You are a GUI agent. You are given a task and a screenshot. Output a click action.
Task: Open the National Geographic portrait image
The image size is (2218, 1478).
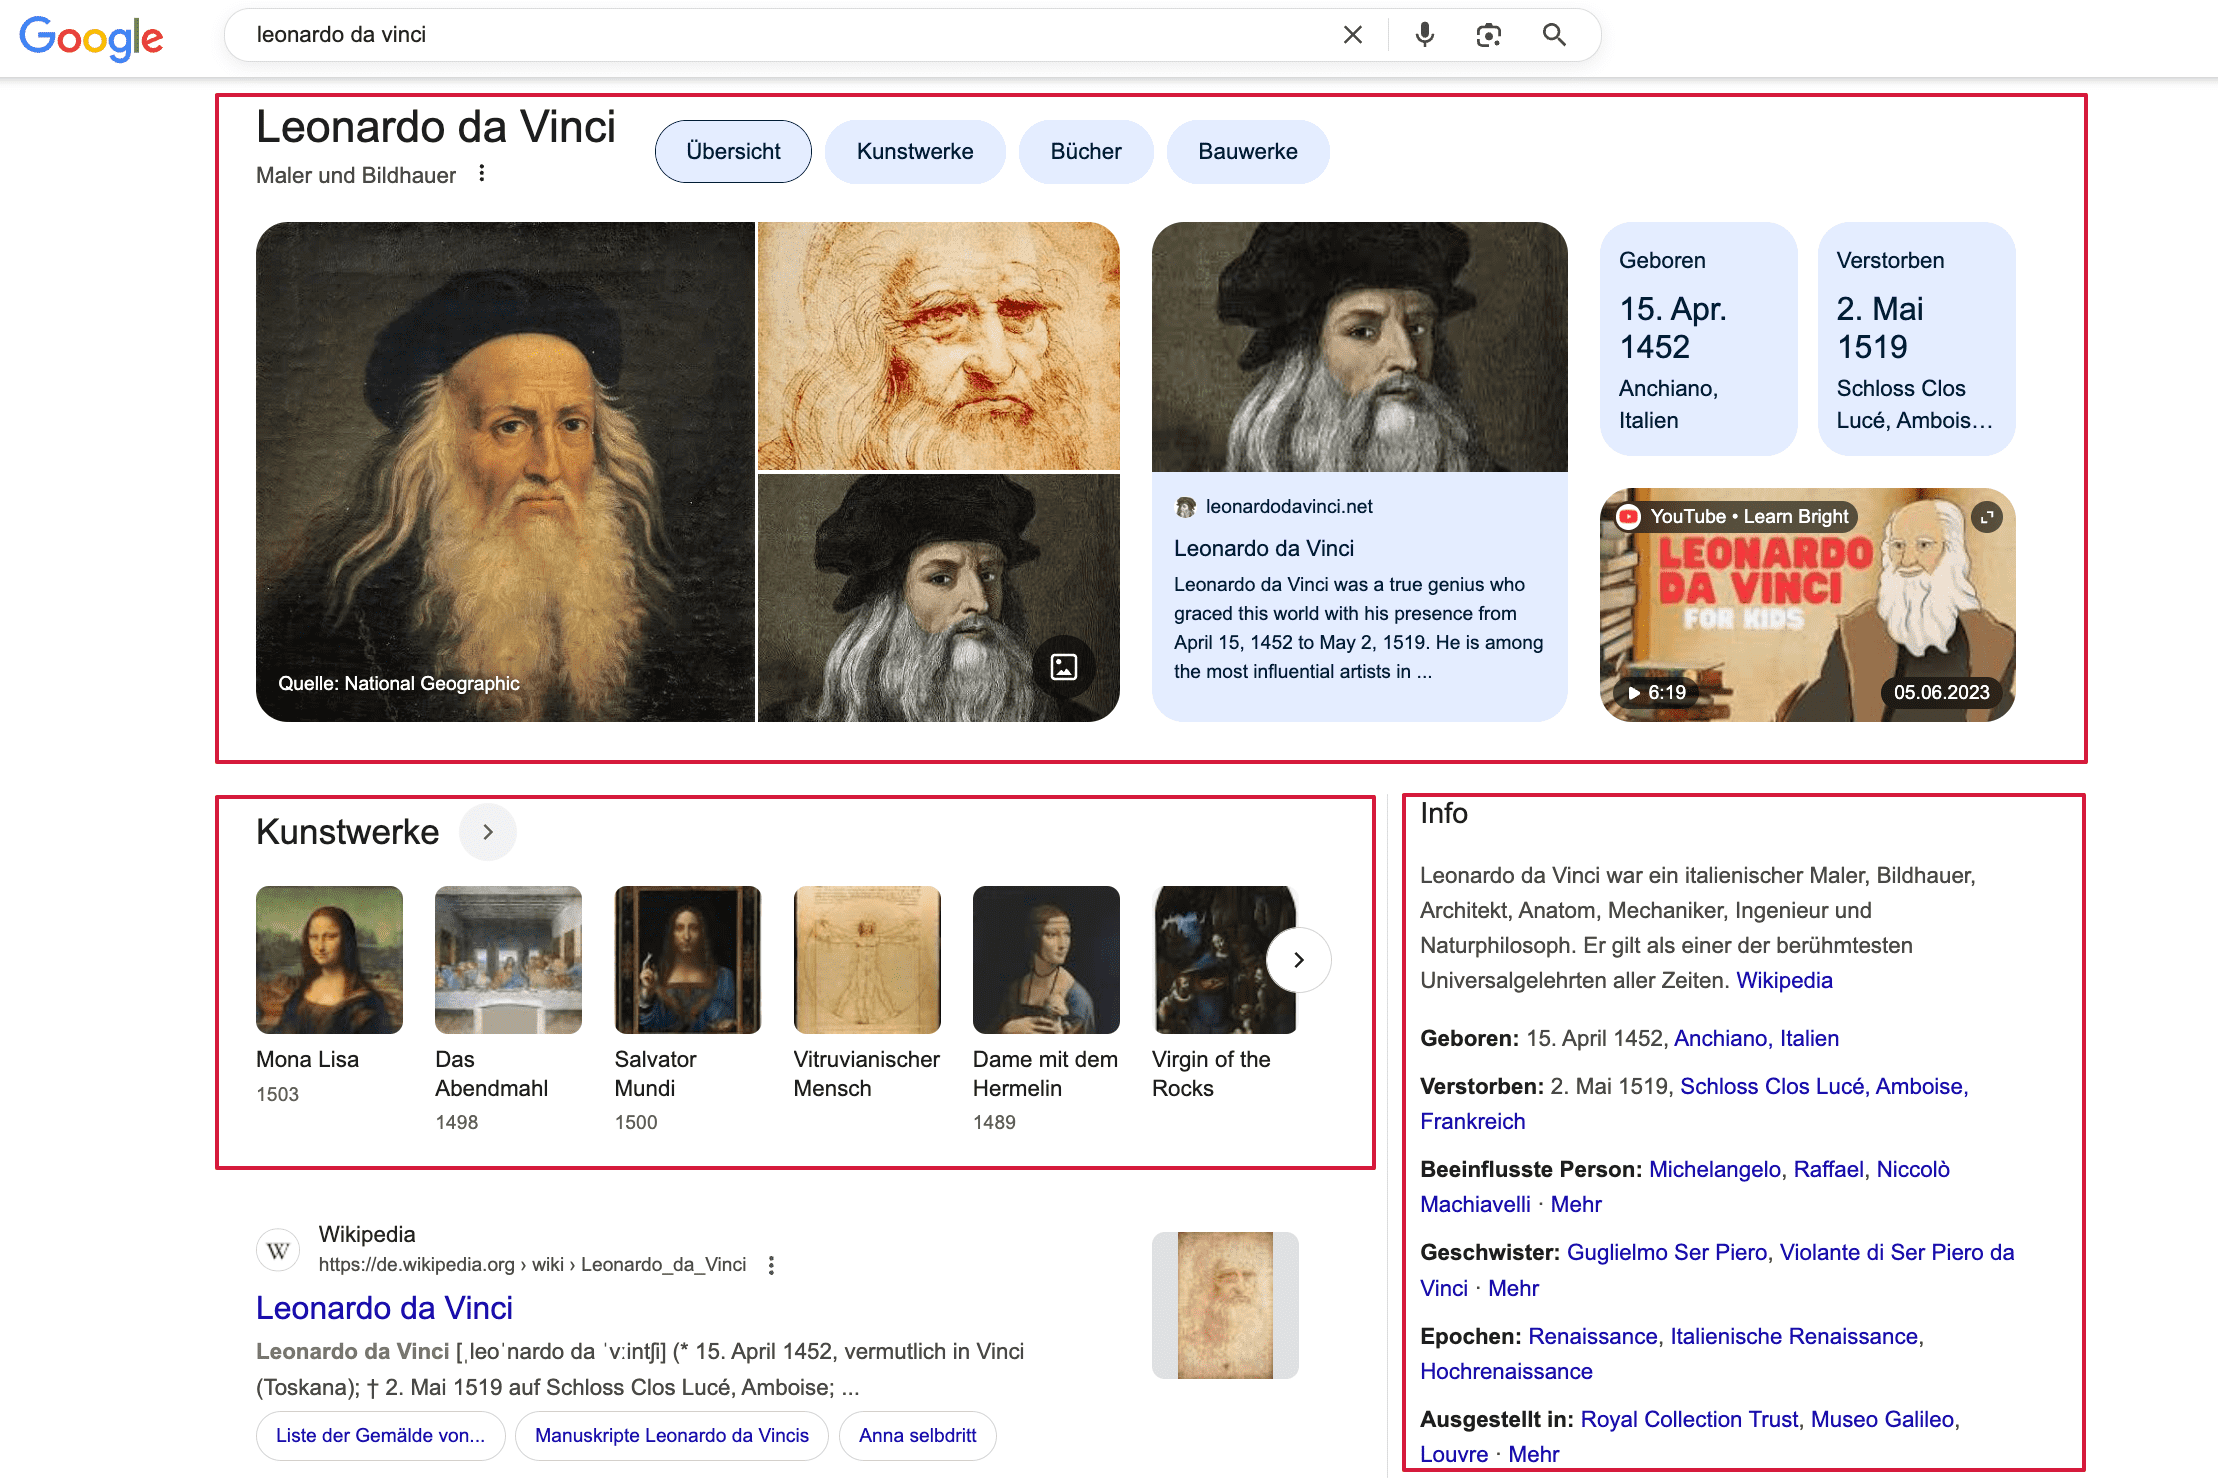[505, 472]
